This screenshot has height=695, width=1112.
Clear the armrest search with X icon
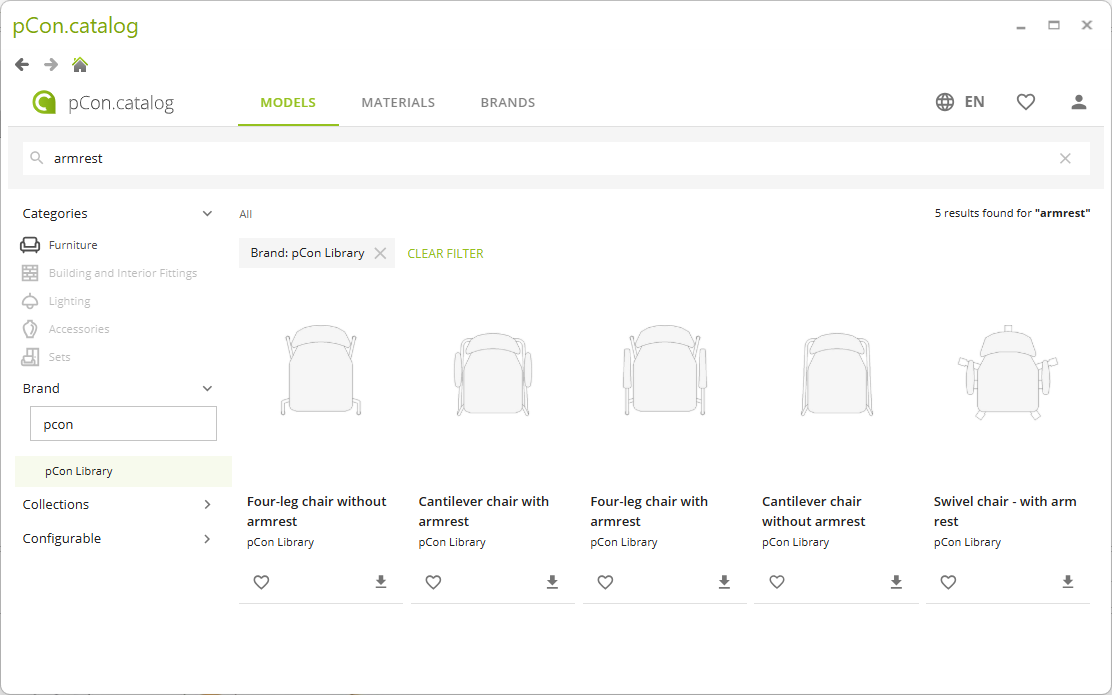1065,158
